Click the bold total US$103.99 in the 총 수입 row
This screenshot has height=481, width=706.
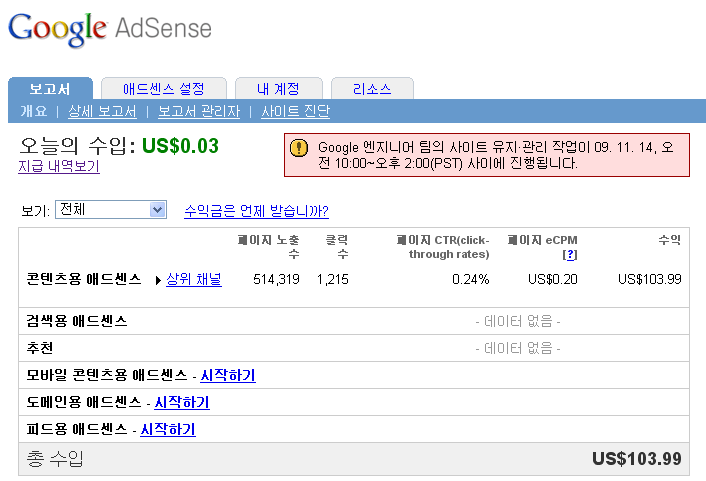click(x=637, y=458)
